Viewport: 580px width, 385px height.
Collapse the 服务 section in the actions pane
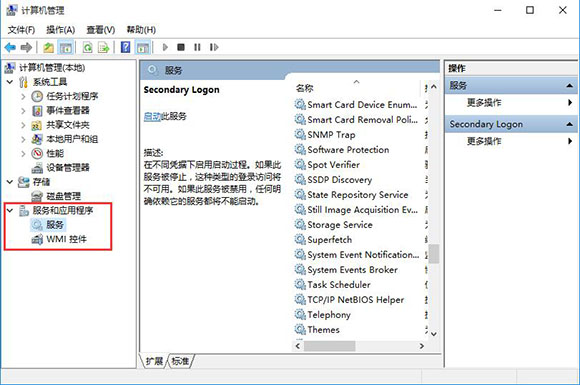(x=569, y=86)
